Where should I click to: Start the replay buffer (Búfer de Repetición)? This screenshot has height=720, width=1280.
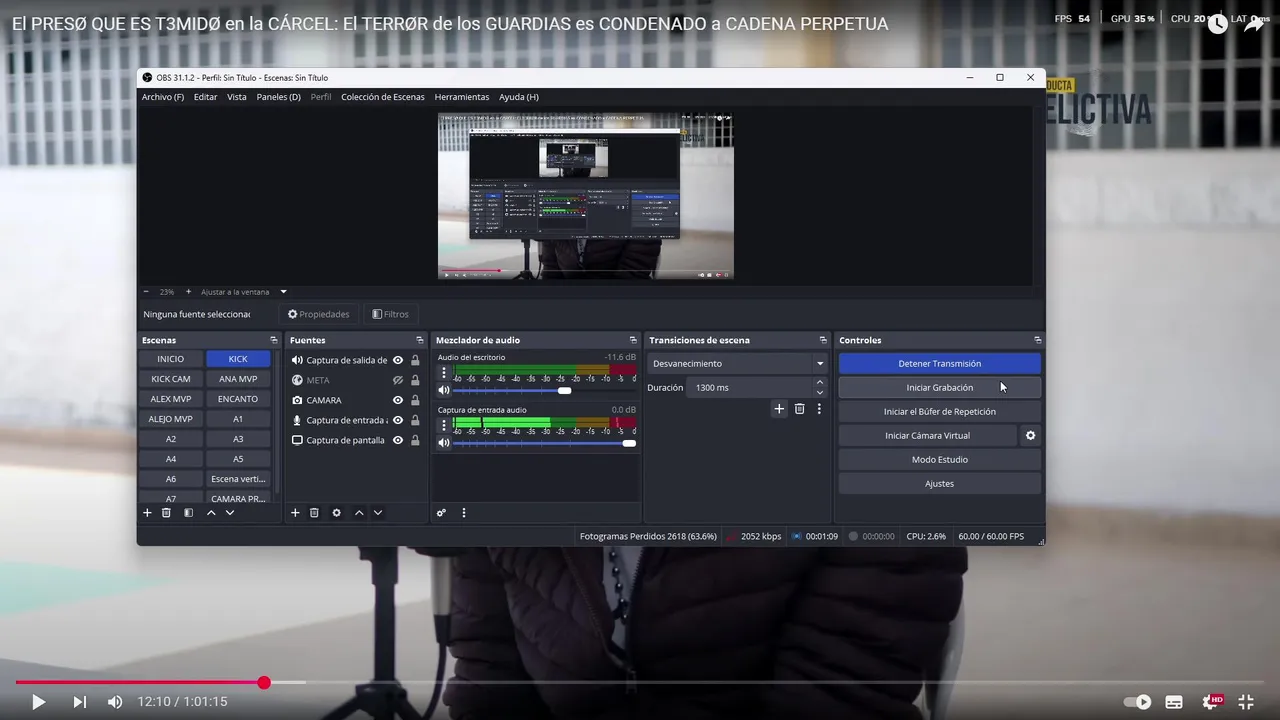pyautogui.click(x=940, y=412)
